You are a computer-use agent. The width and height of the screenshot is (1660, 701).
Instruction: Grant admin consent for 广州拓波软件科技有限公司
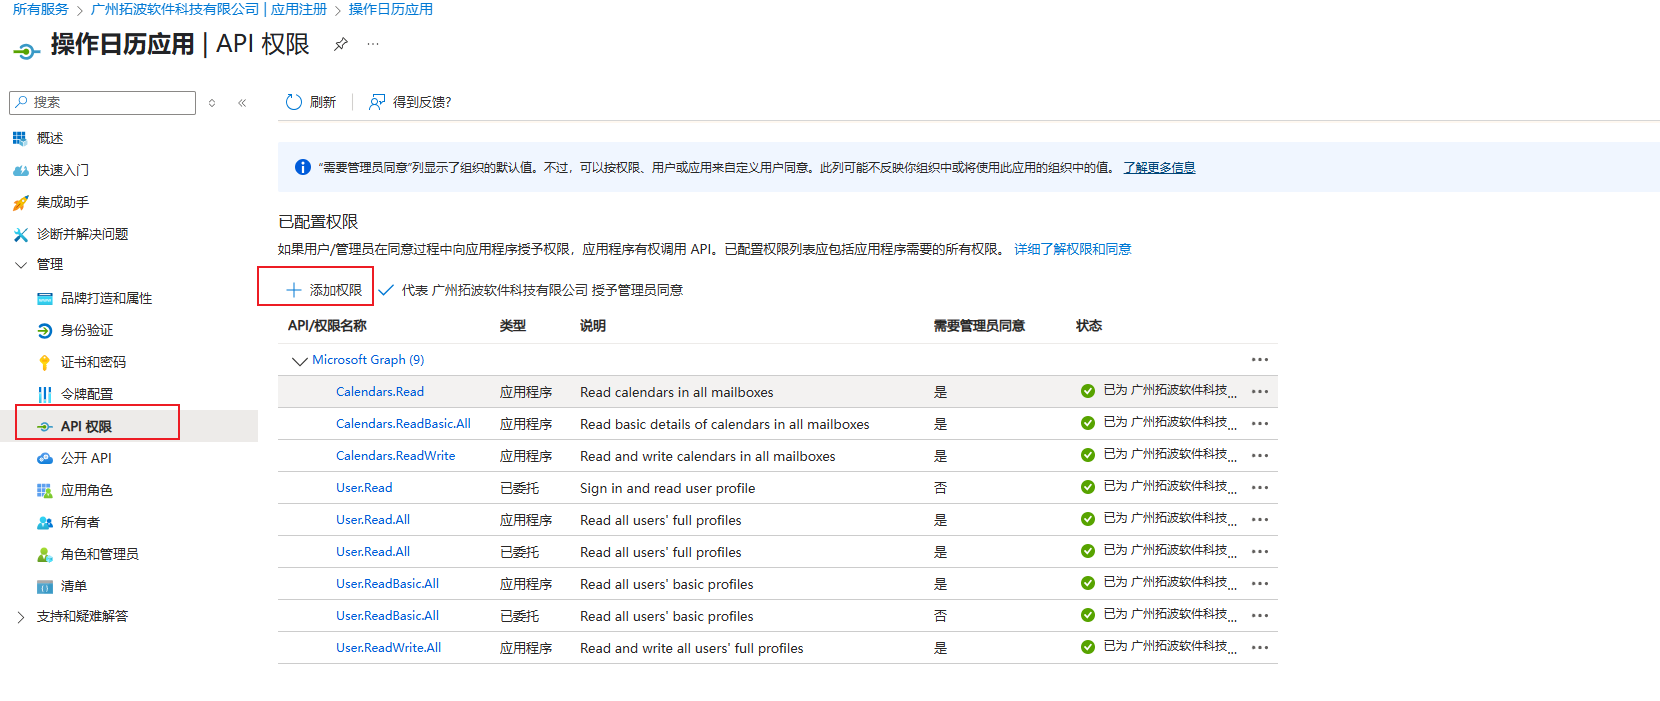531,290
